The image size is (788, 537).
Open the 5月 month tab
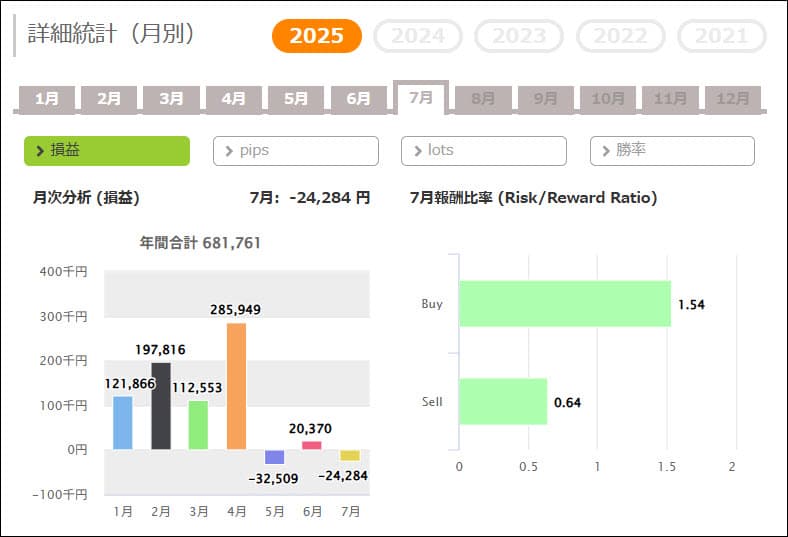(x=296, y=99)
